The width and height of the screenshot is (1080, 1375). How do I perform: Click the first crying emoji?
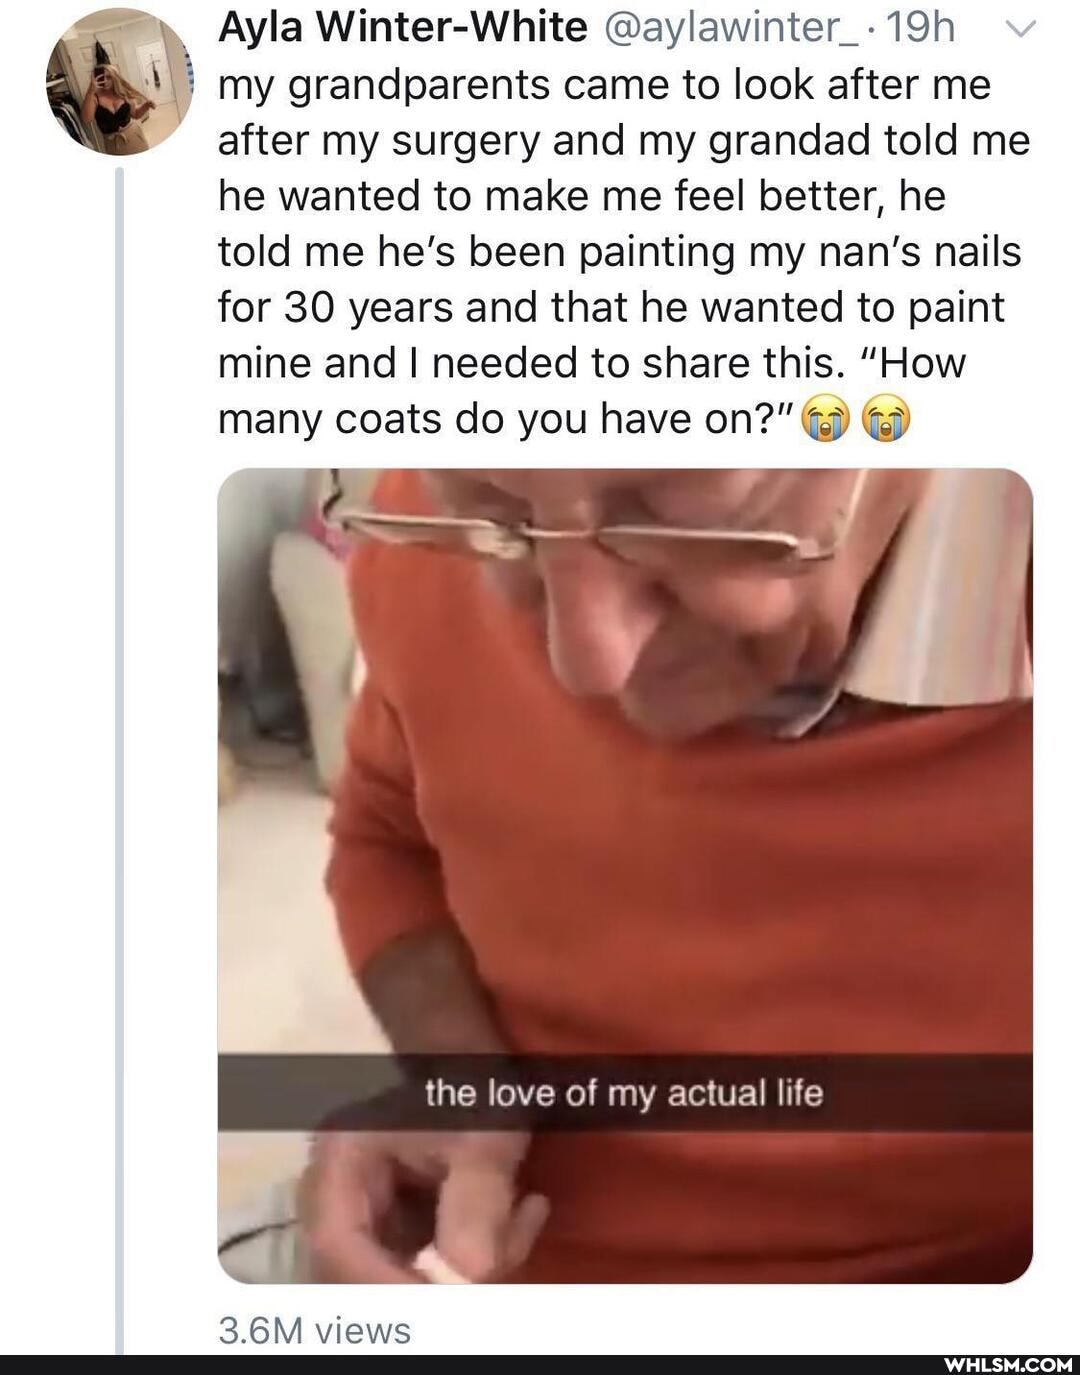[825, 418]
